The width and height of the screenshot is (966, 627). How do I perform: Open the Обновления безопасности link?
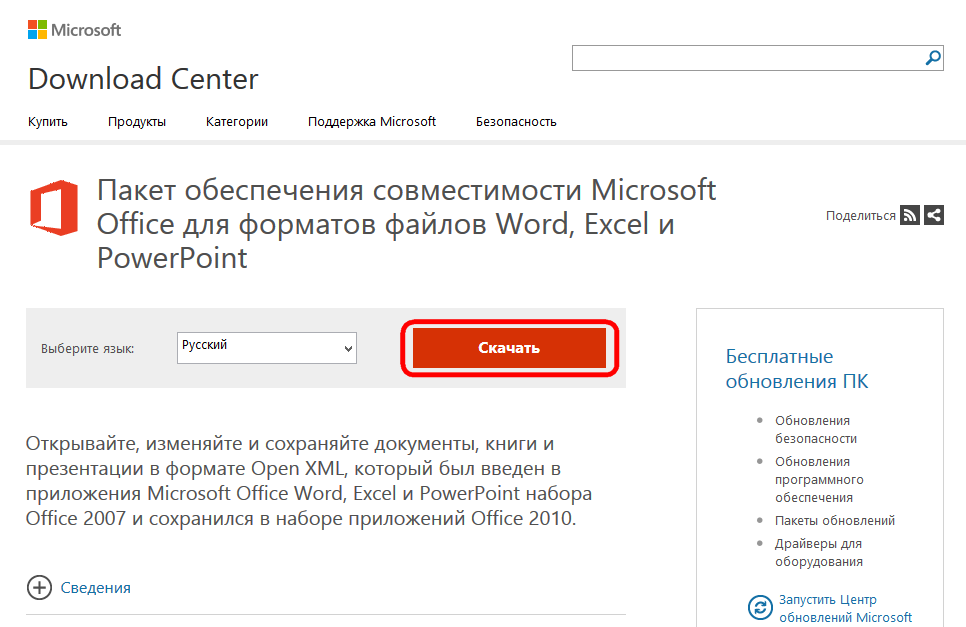point(815,429)
